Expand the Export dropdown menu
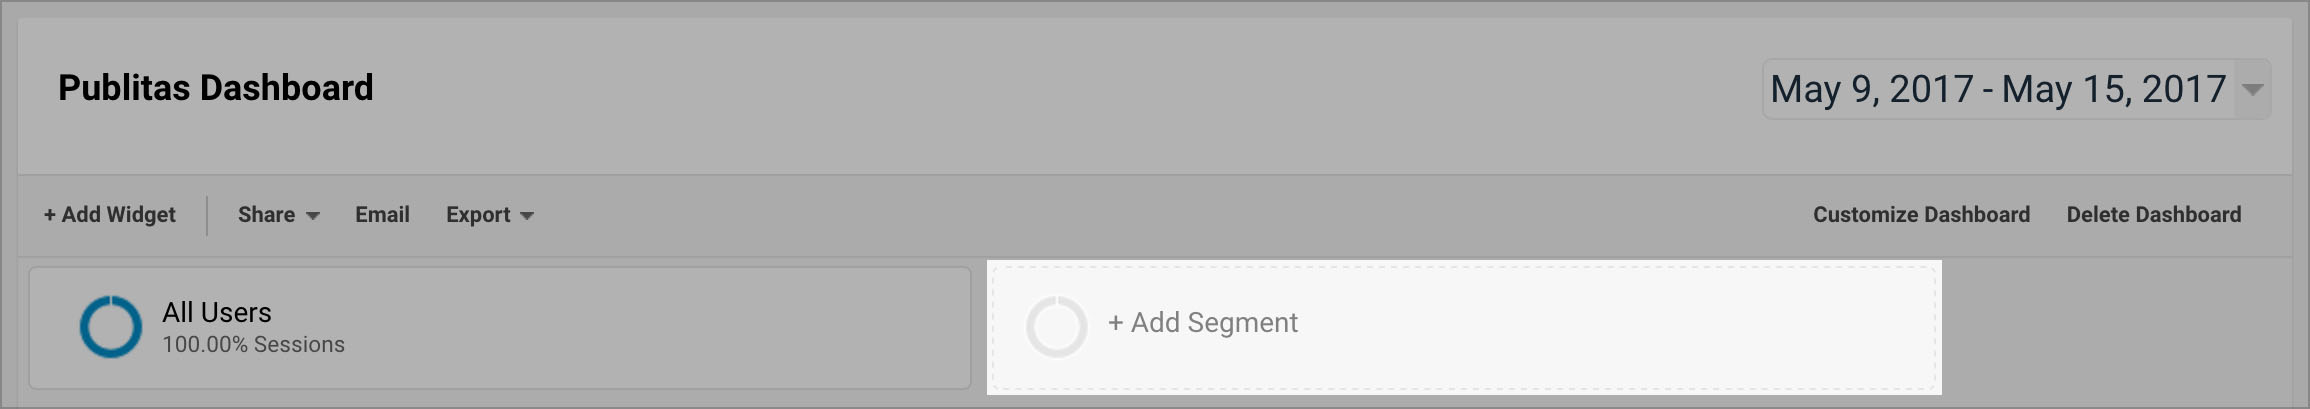The image size is (2310, 409). click(x=489, y=215)
